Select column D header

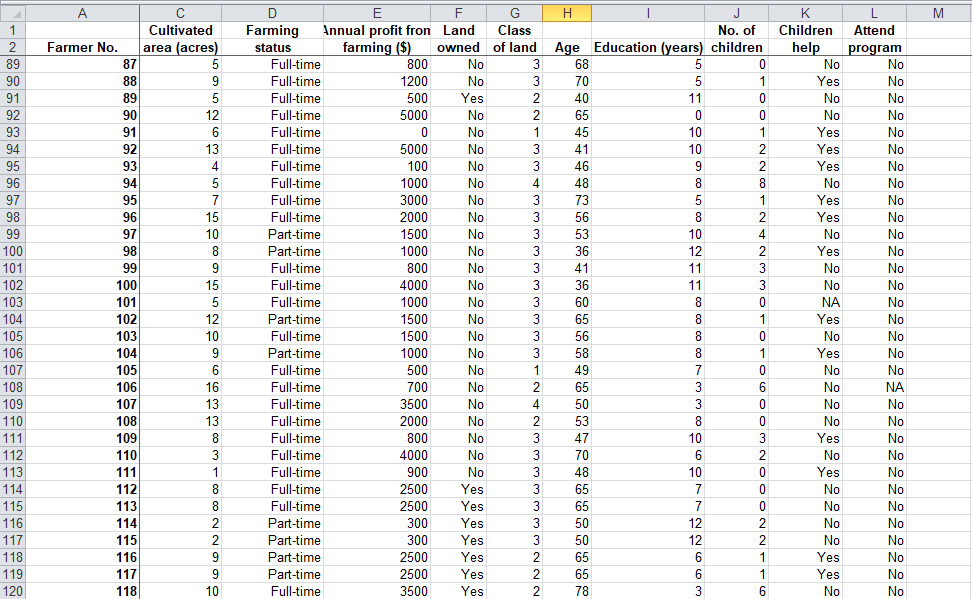tap(272, 13)
